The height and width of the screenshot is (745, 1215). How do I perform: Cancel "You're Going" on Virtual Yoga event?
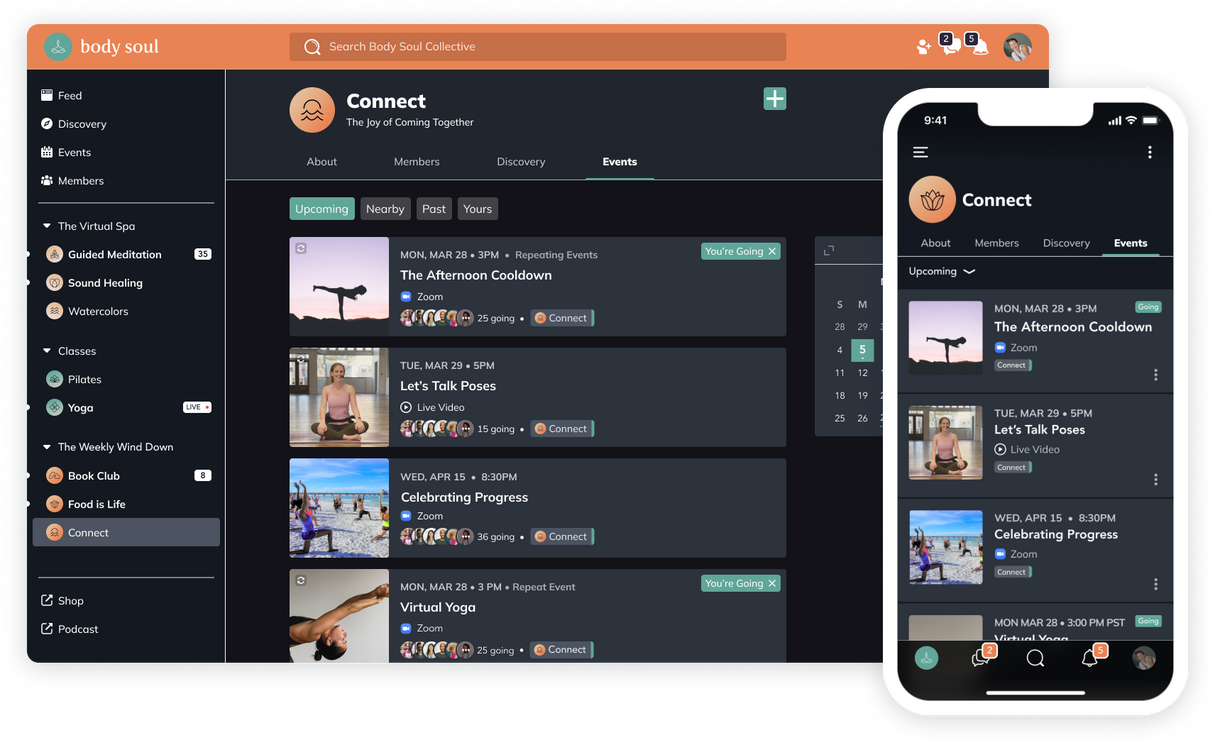tap(772, 584)
